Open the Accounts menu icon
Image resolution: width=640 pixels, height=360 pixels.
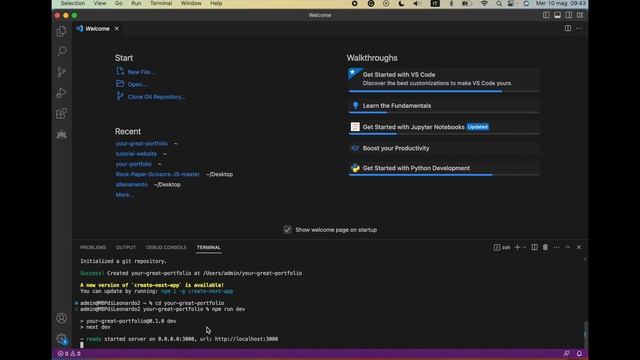[x=61, y=318]
